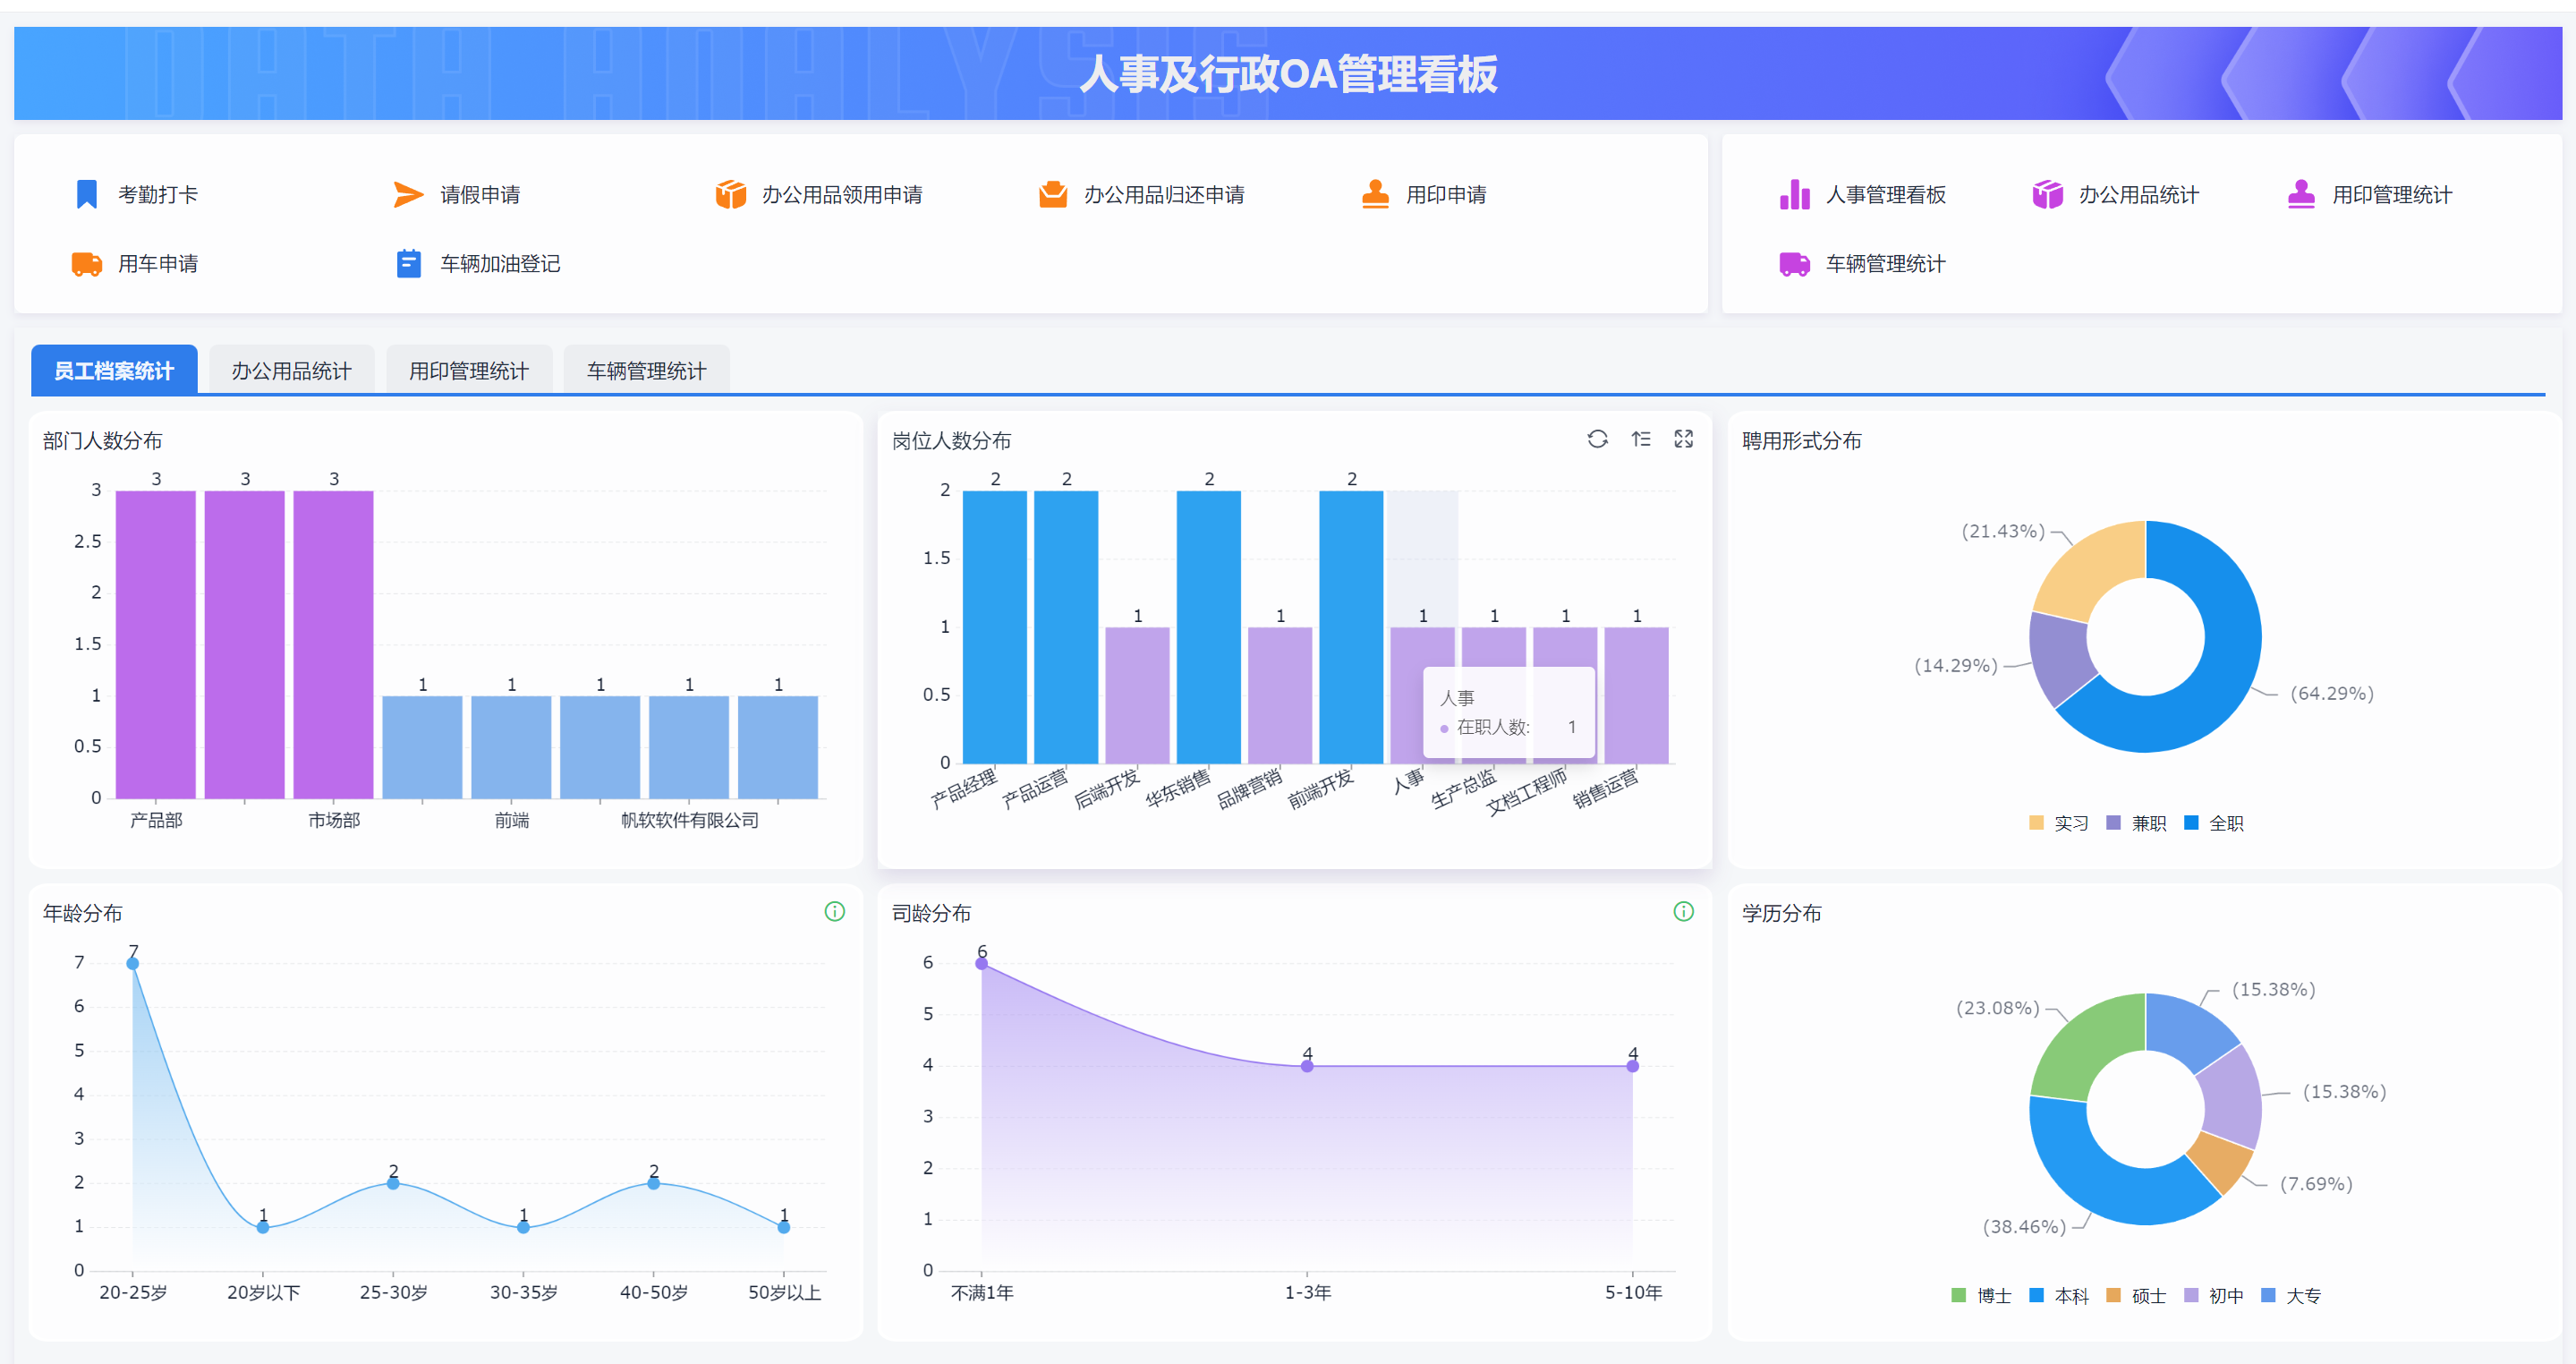Toggle 实习 legend in 聘用形式分布

[2058, 823]
